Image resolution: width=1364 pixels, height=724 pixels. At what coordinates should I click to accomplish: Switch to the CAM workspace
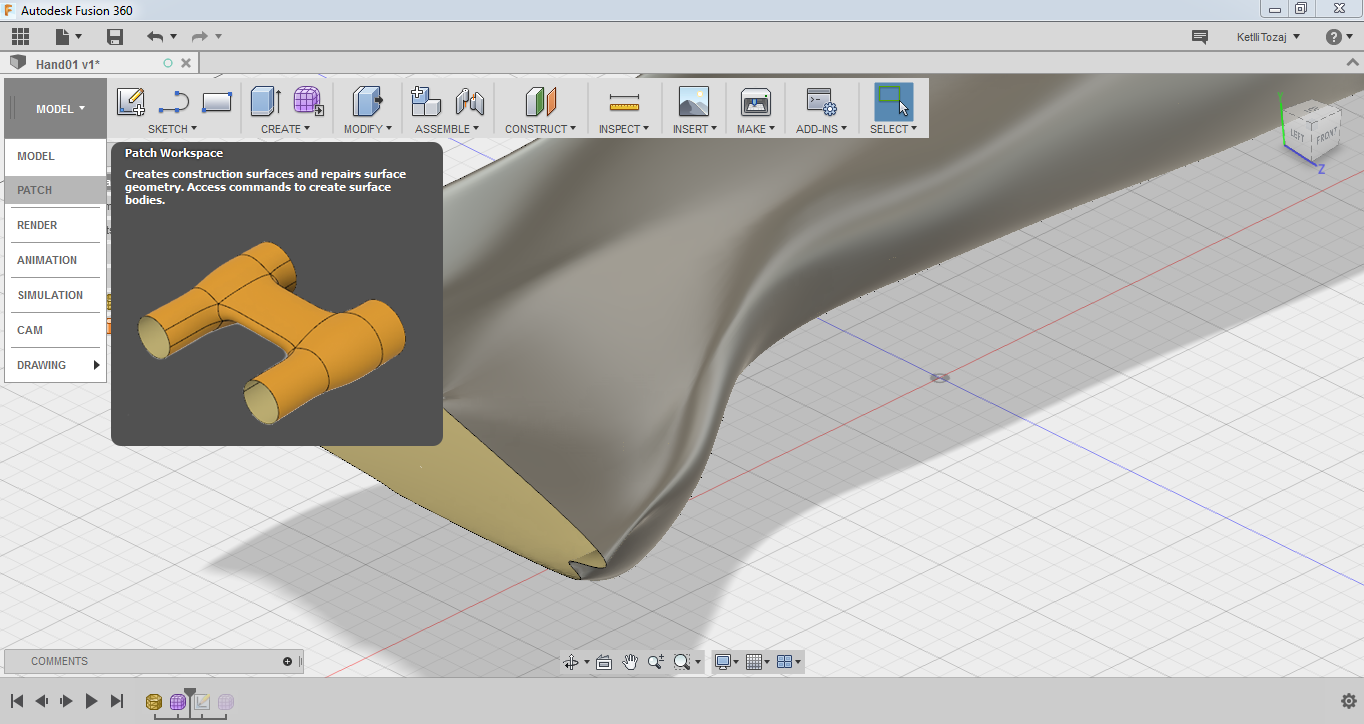(x=55, y=330)
